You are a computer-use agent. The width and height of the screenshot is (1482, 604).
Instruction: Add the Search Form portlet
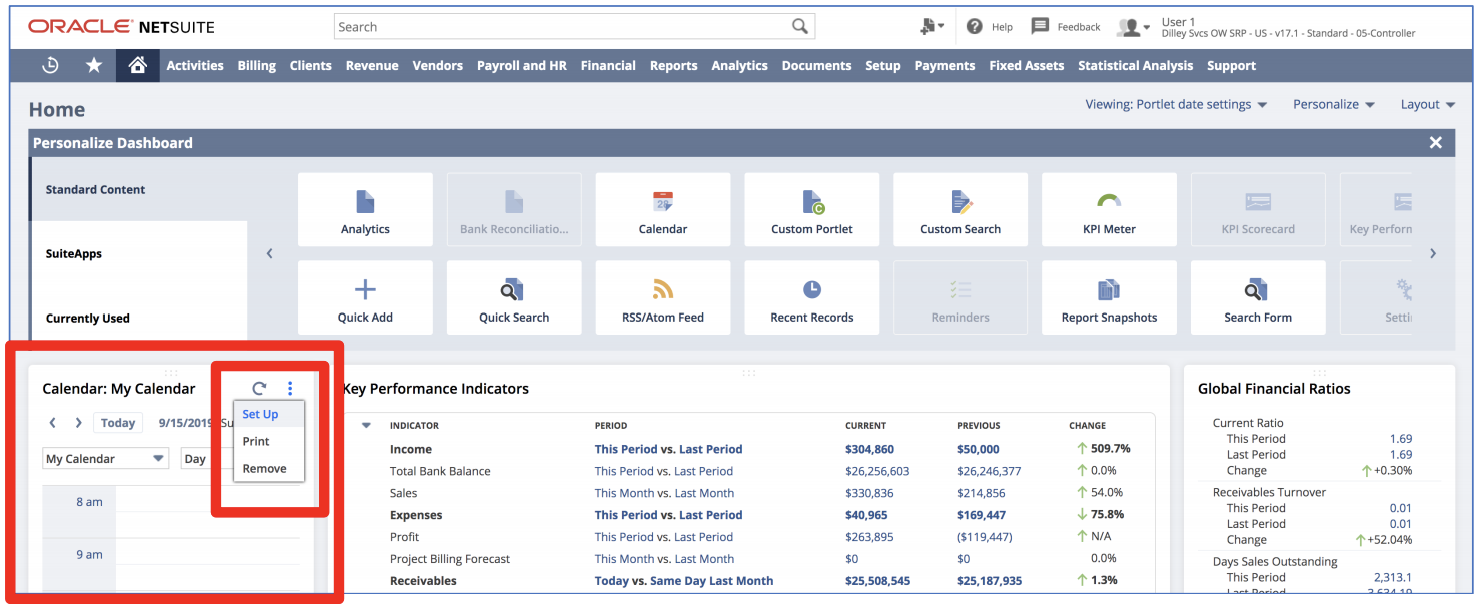tap(1258, 298)
